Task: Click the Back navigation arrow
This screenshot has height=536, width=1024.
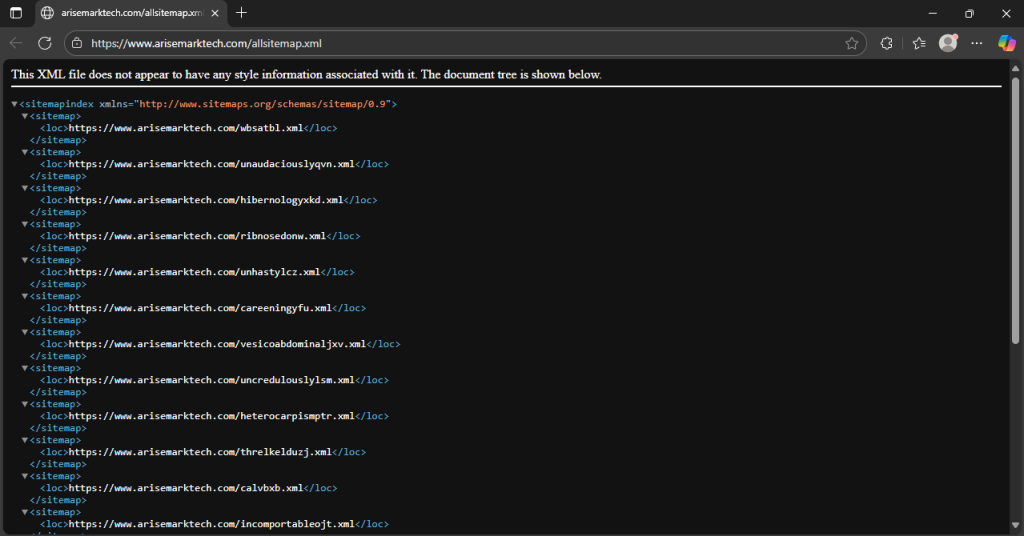Action: pyautogui.click(x=16, y=43)
